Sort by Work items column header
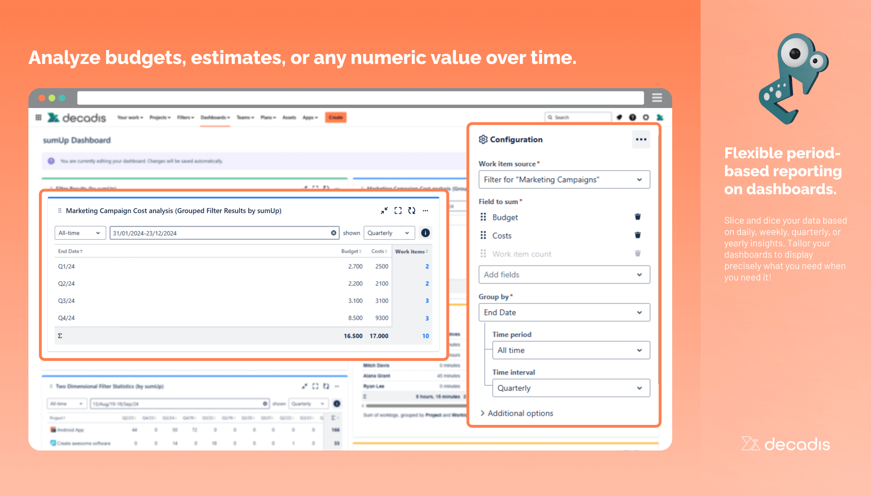 pos(412,252)
